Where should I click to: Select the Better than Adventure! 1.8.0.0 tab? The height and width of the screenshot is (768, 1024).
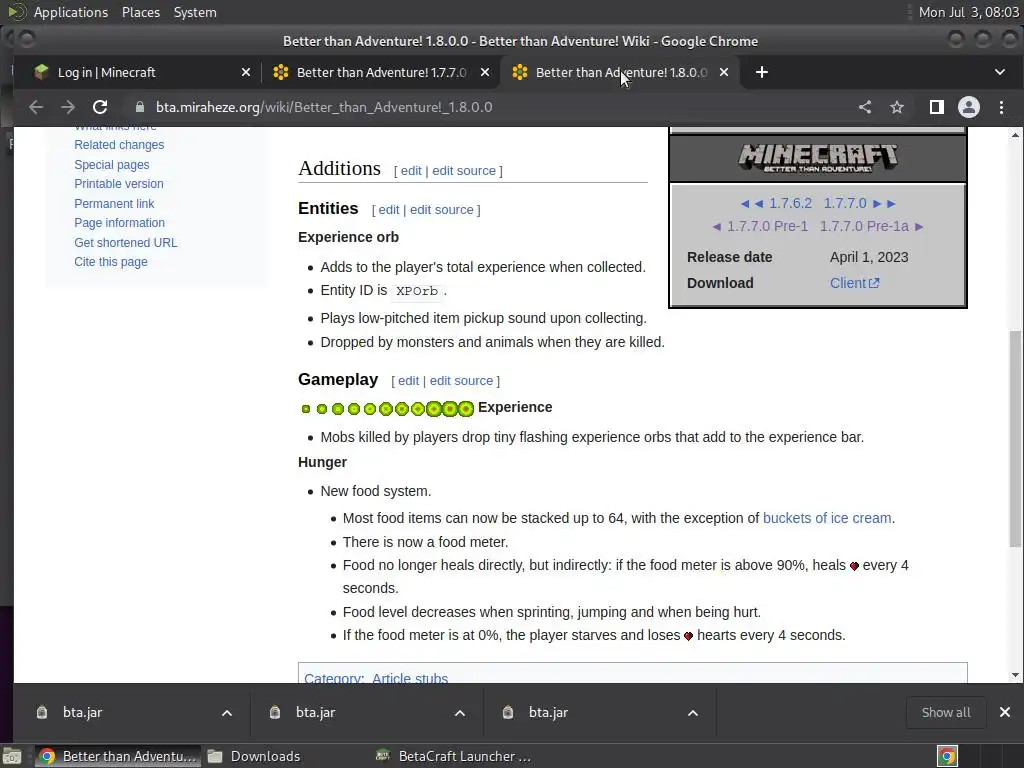620,72
